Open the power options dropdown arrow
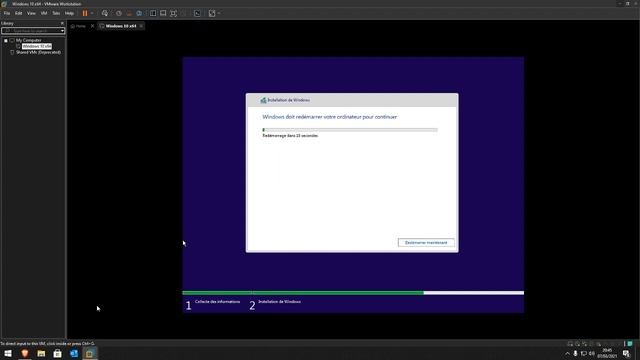This screenshot has width=640, height=360. [92, 13]
